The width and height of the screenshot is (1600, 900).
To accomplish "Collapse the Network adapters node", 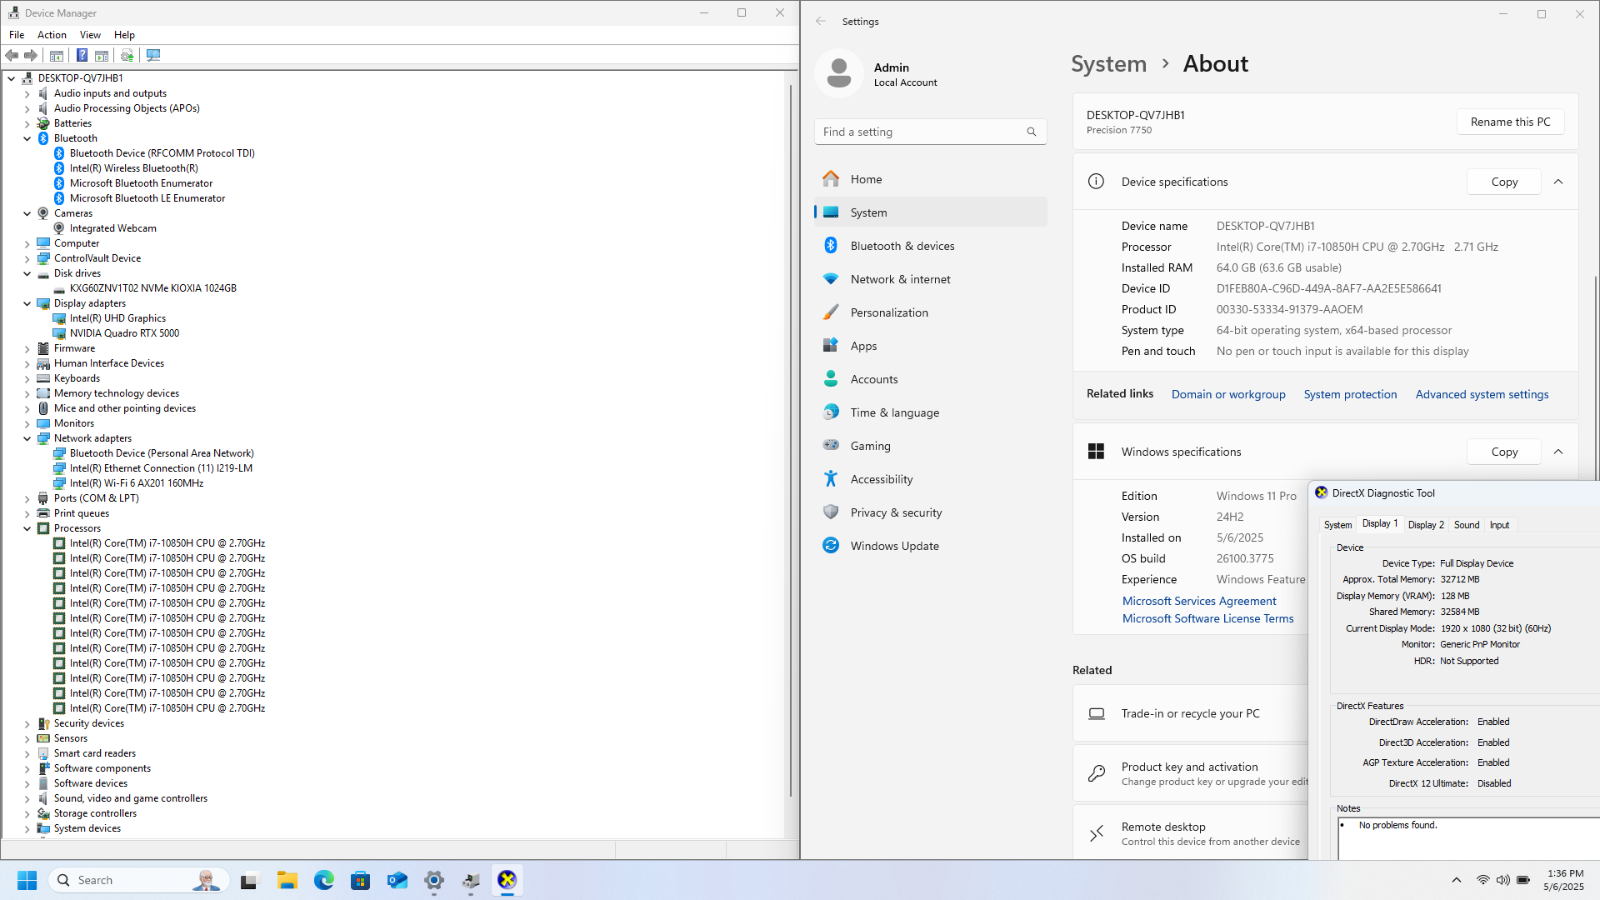I will 27,438.
